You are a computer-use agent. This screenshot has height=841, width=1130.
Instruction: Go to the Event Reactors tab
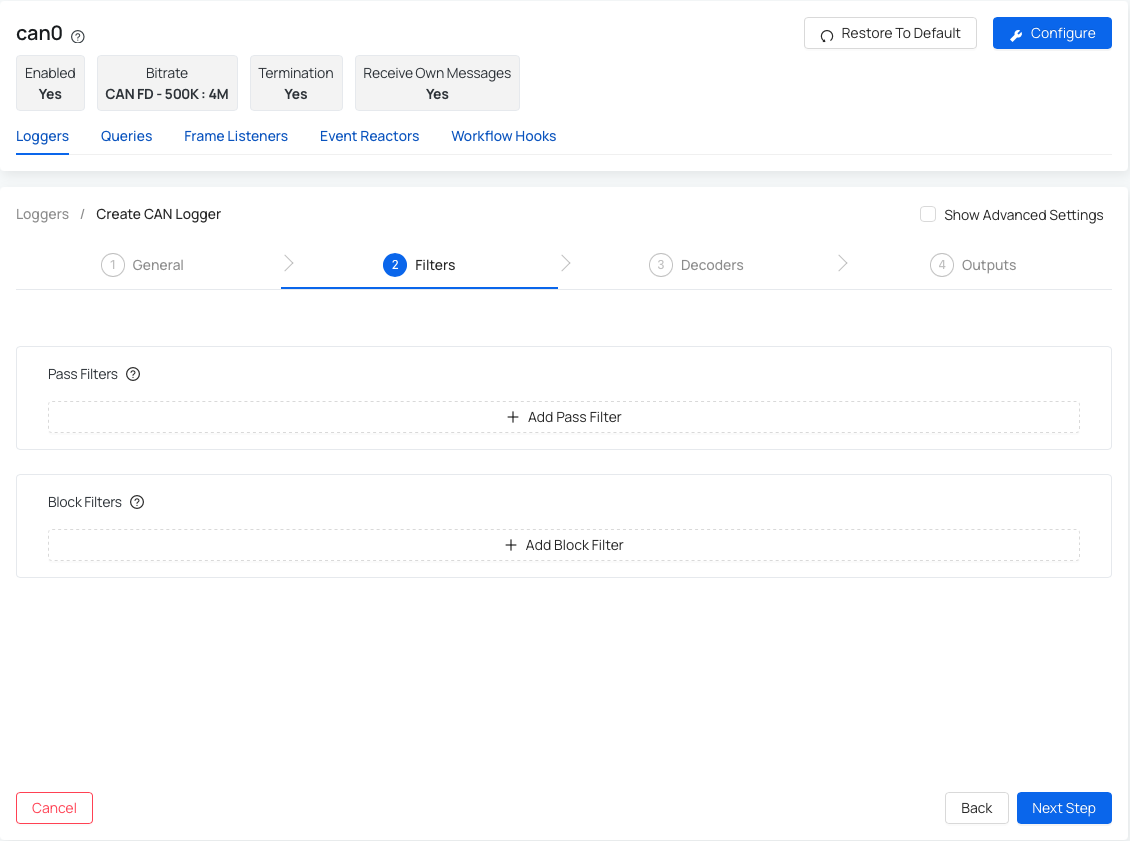(369, 136)
